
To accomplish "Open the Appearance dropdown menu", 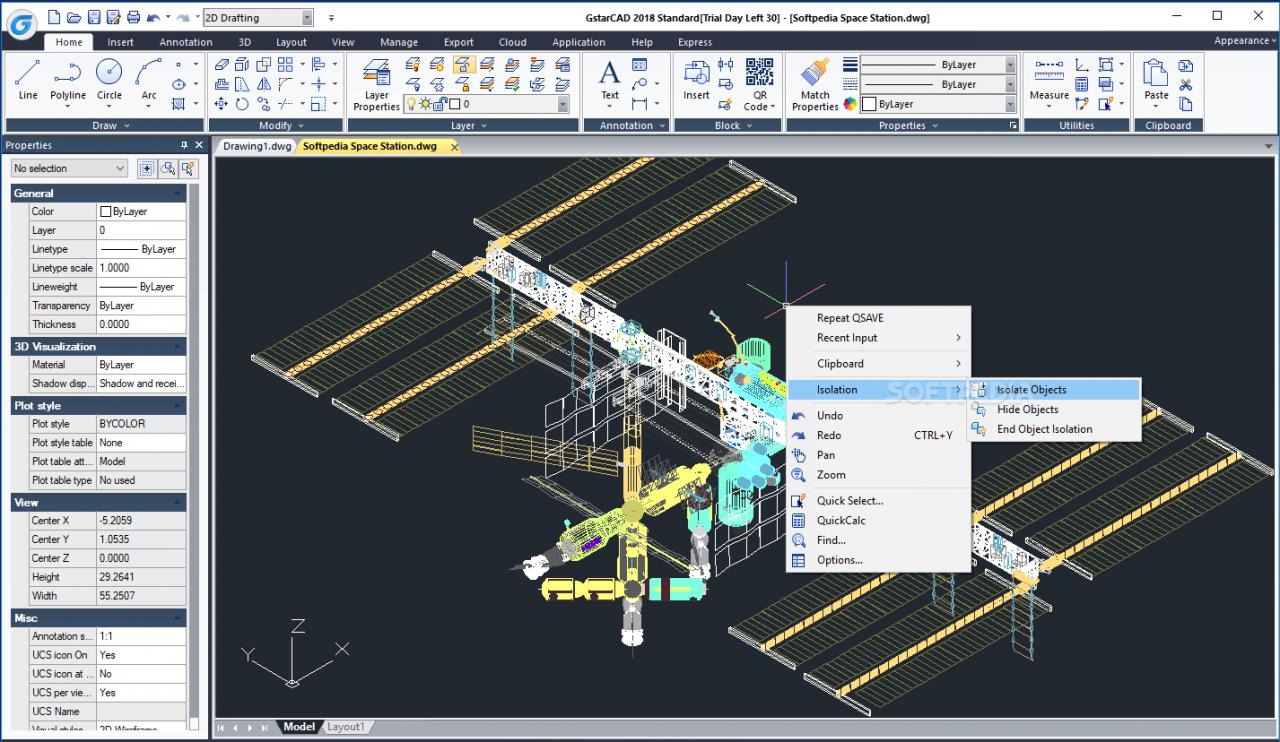I will click(1245, 41).
